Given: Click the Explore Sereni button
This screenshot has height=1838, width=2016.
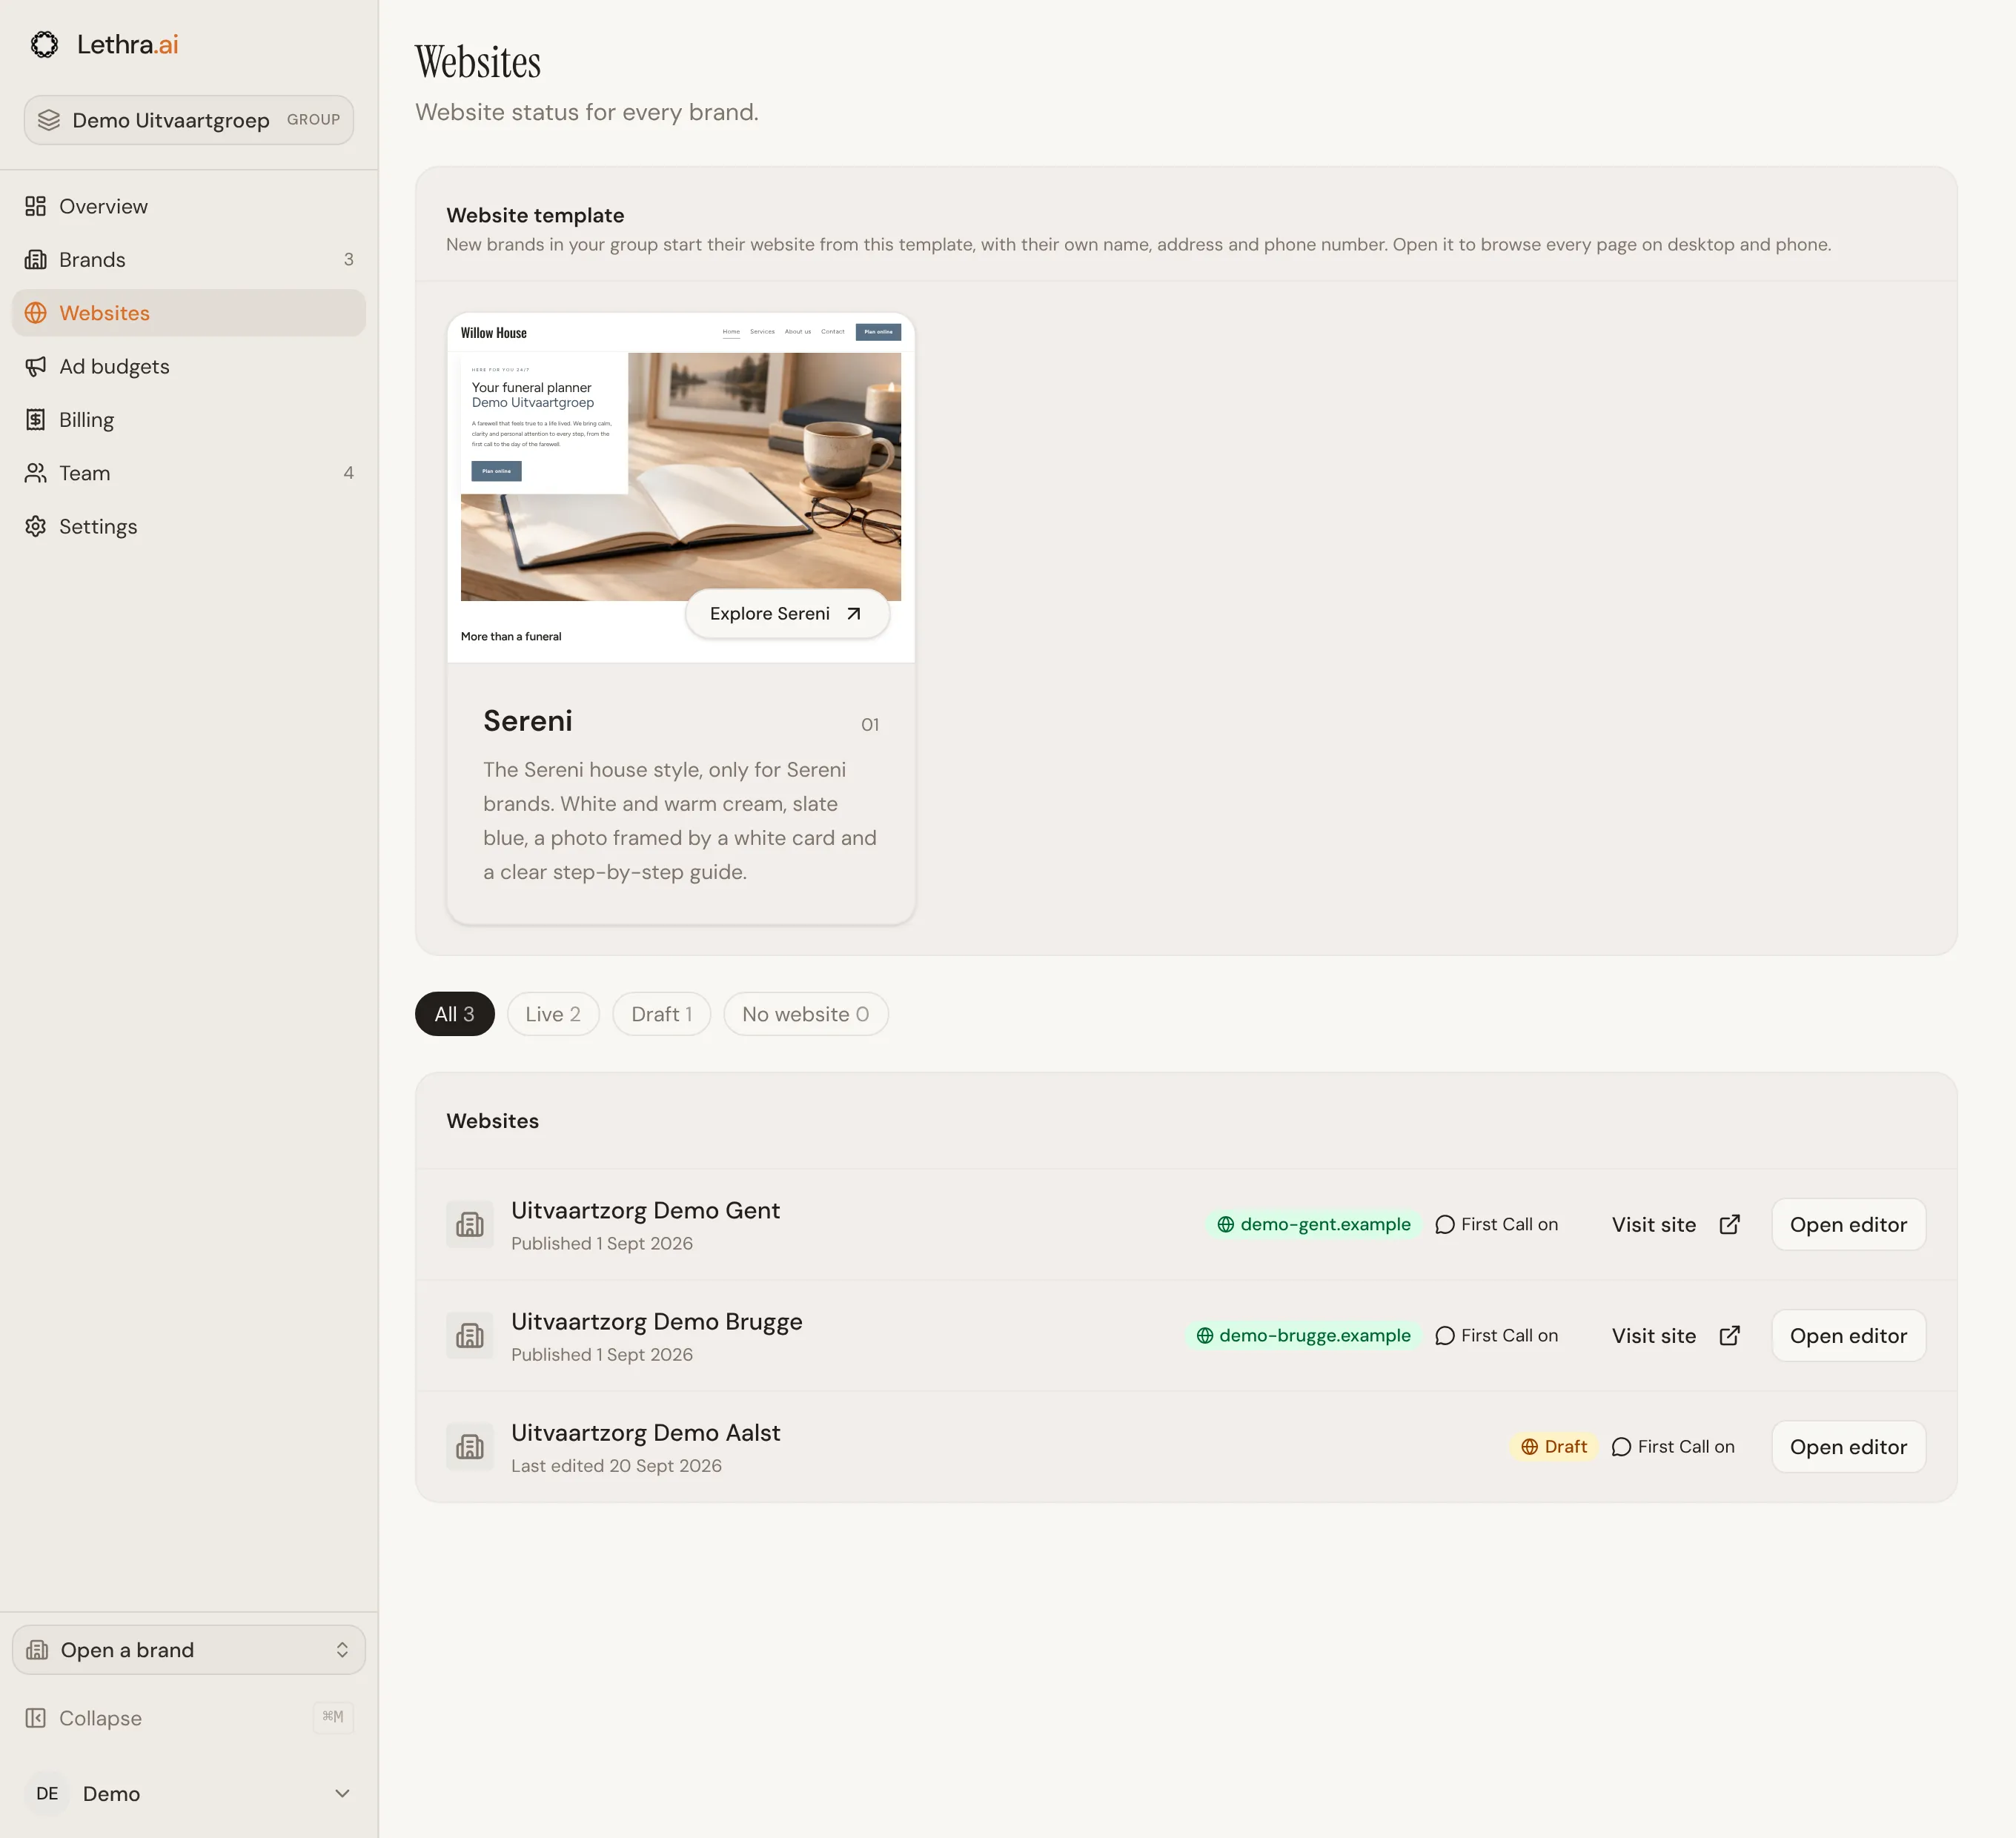Looking at the screenshot, I should pyautogui.click(x=787, y=614).
